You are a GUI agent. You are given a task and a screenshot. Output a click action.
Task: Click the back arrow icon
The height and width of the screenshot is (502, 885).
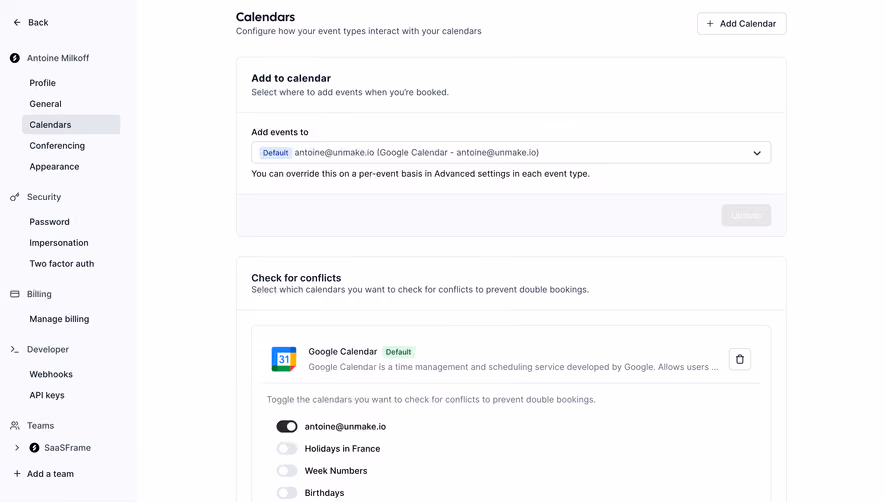click(17, 23)
